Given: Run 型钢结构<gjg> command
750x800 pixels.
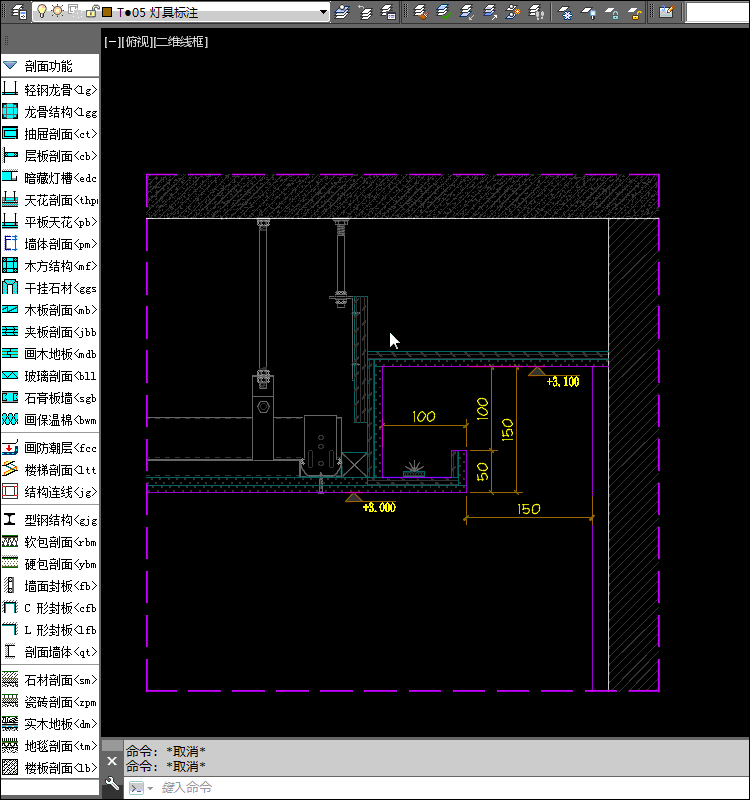Looking at the screenshot, I should (50, 520).
